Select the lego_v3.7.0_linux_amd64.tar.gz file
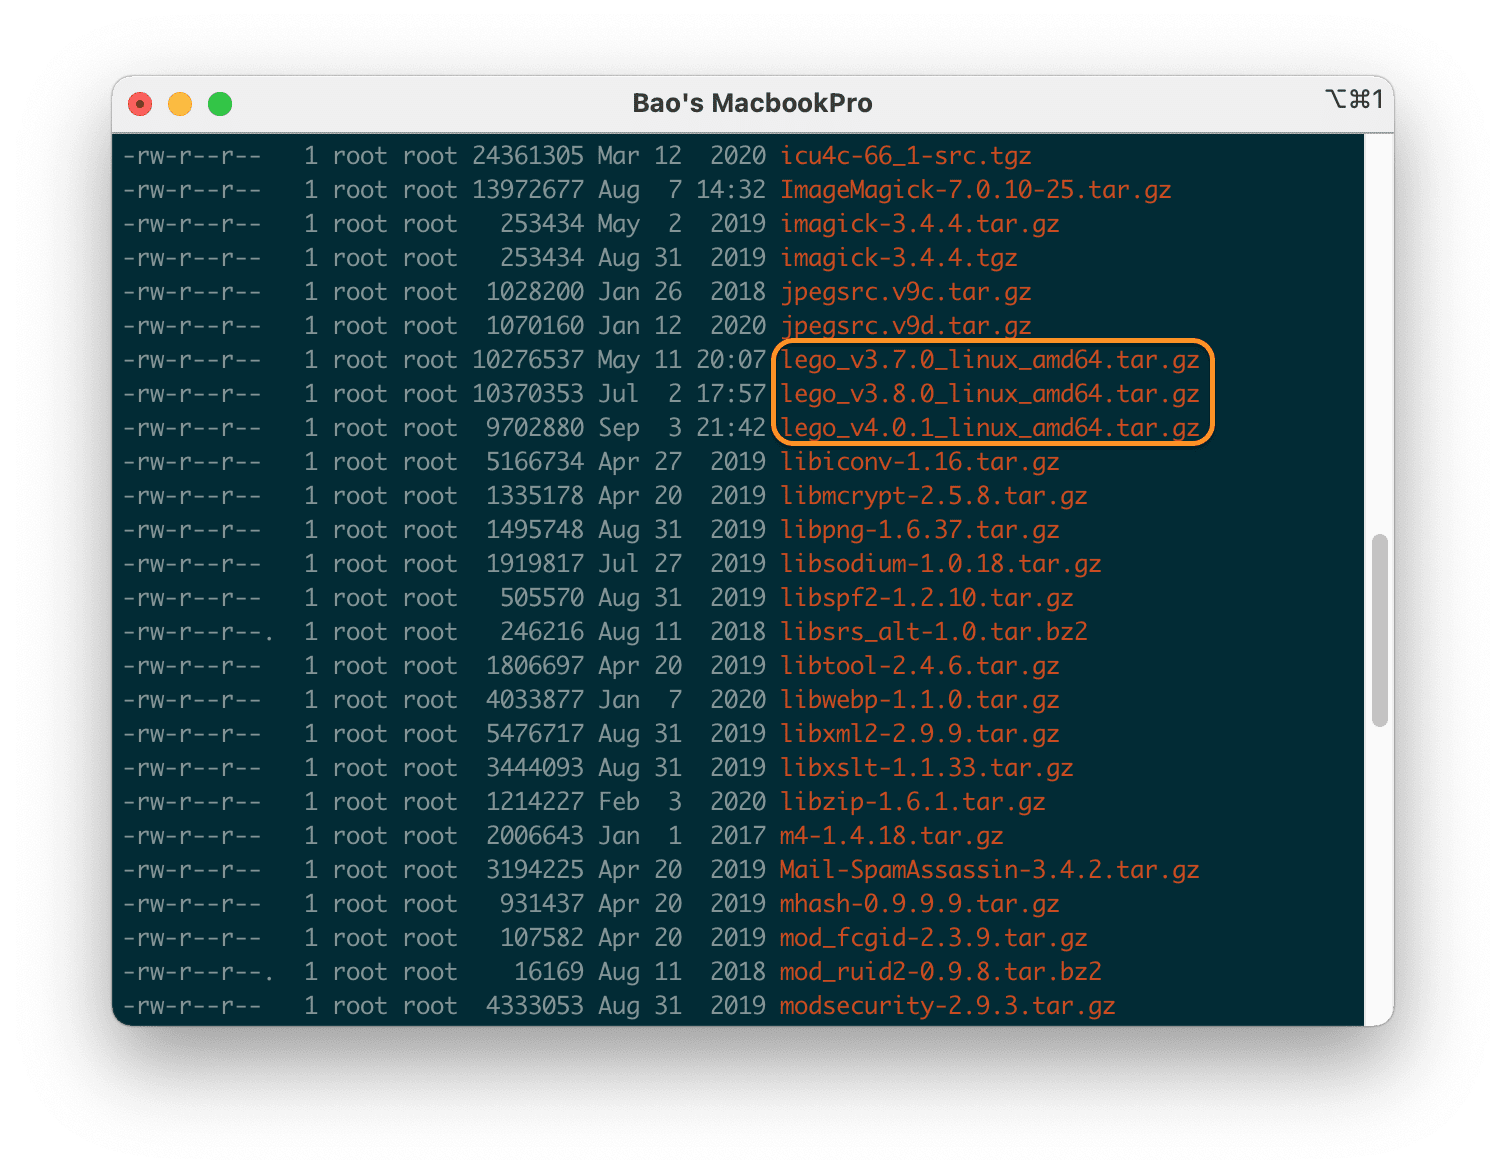1506x1174 pixels. (x=989, y=359)
